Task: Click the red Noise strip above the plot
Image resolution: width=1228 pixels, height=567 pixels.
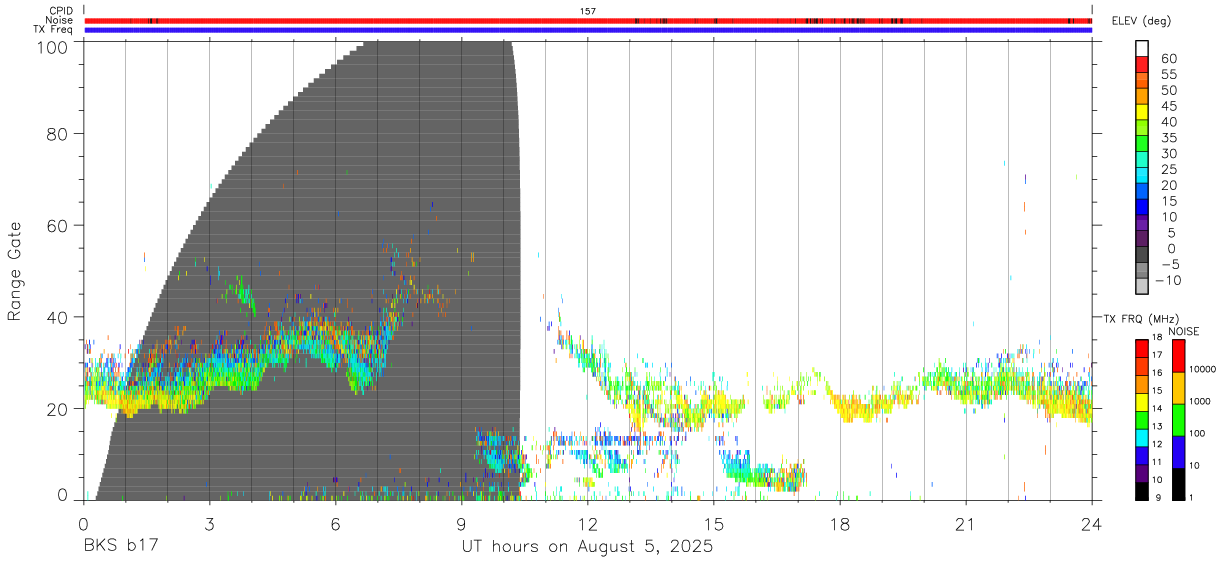Action: 588,20
